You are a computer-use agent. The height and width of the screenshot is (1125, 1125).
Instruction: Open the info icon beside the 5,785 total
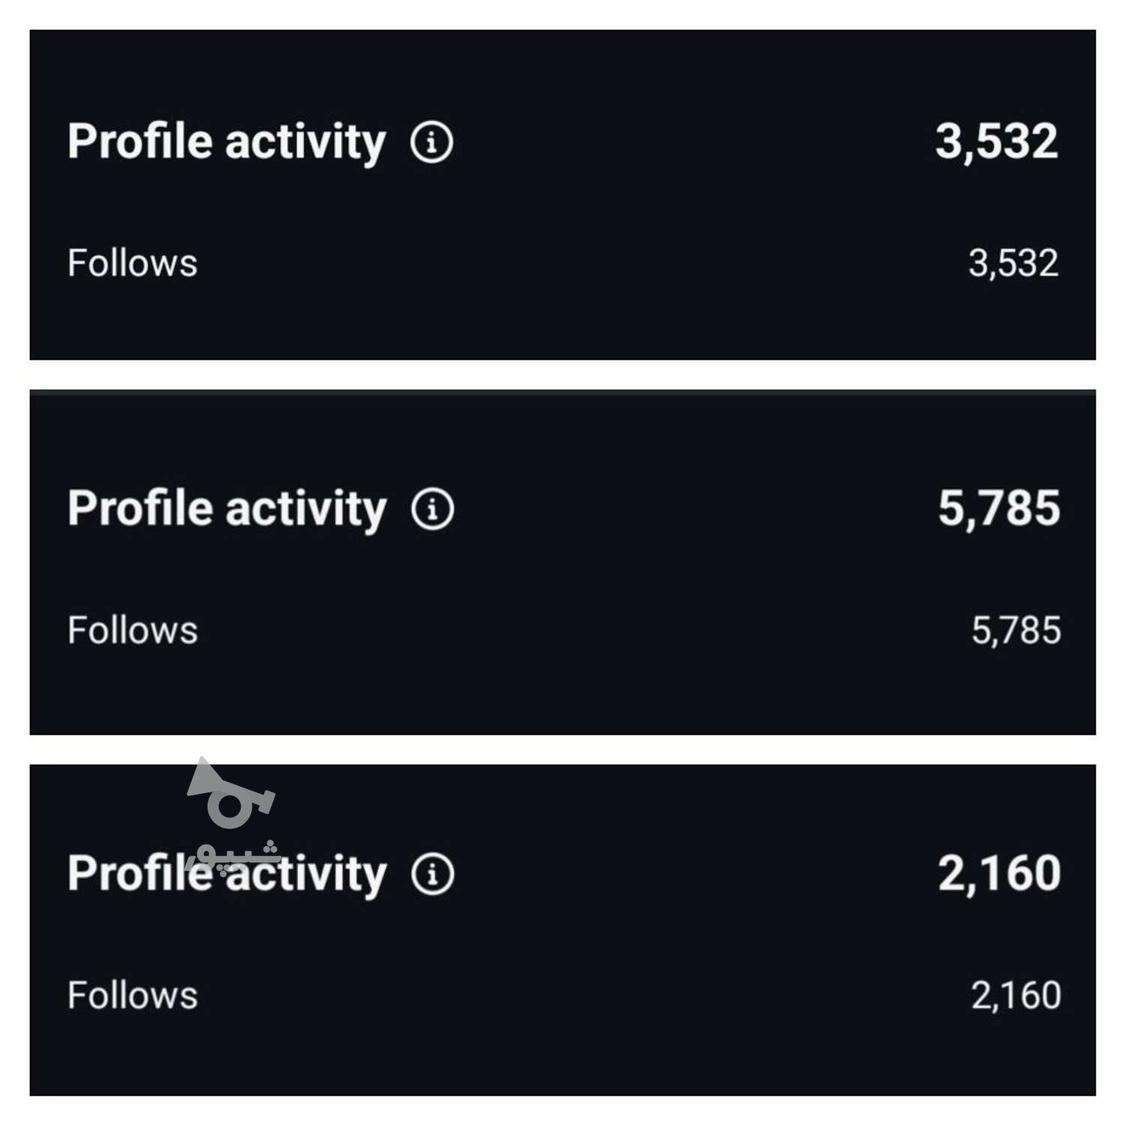(432, 509)
